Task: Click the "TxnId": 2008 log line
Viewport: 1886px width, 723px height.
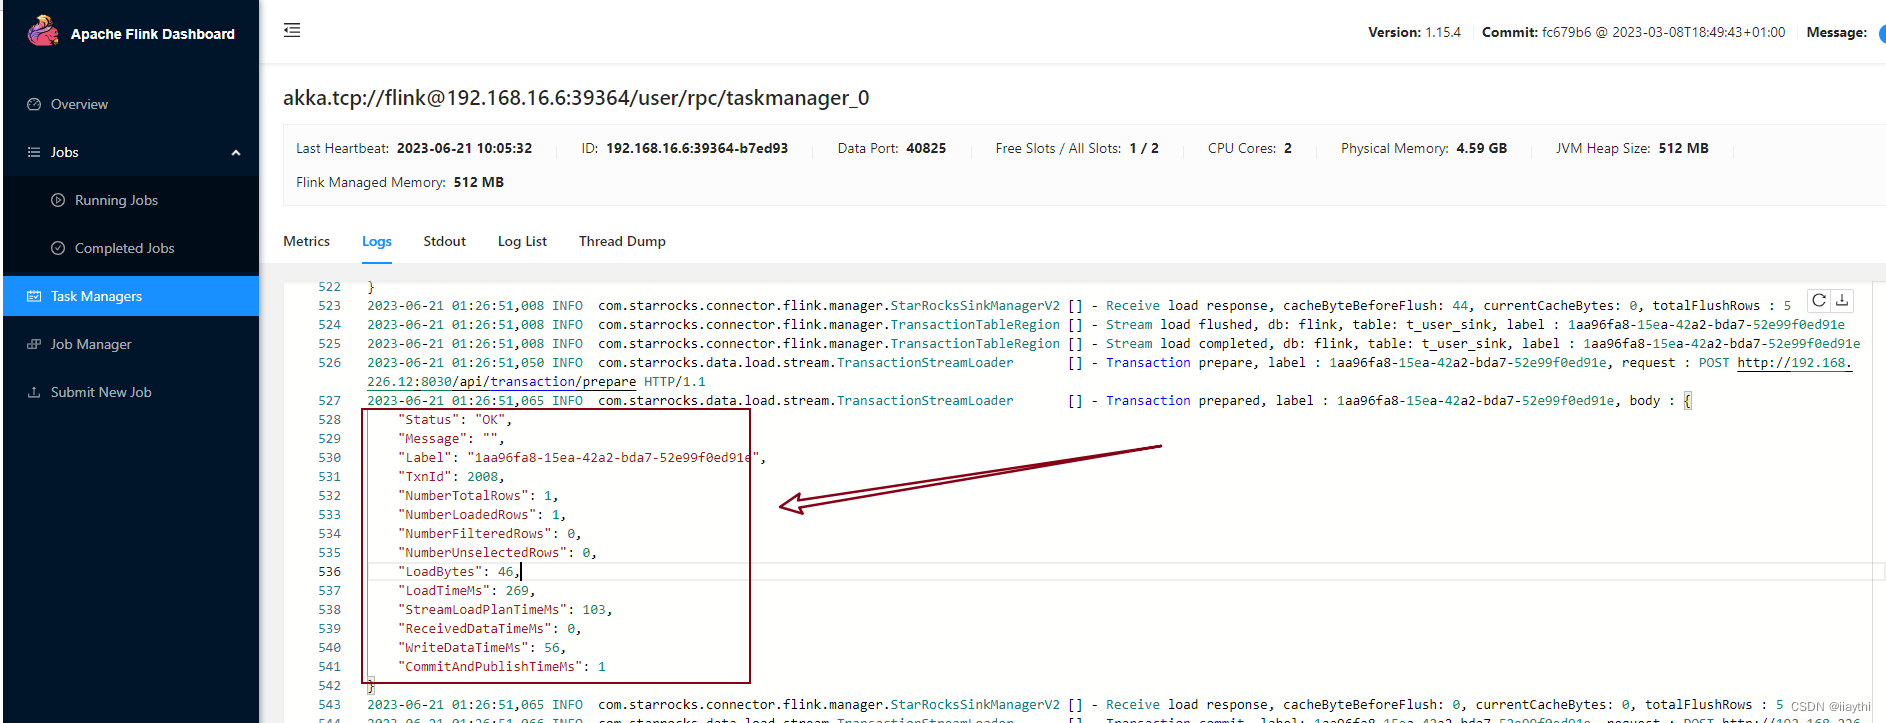Action: (451, 477)
